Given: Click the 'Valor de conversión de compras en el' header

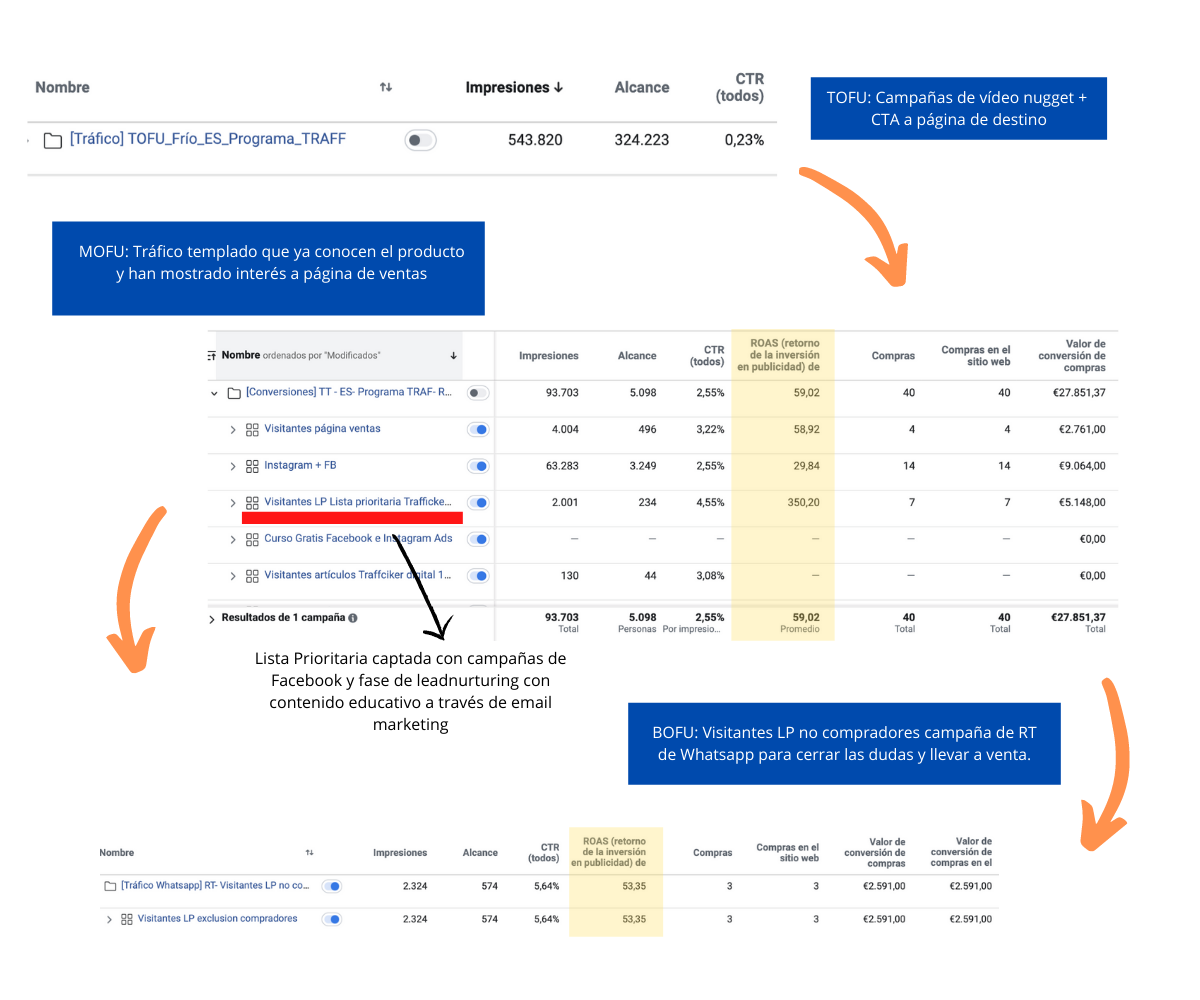Looking at the screenshot, I should [960, 853].
